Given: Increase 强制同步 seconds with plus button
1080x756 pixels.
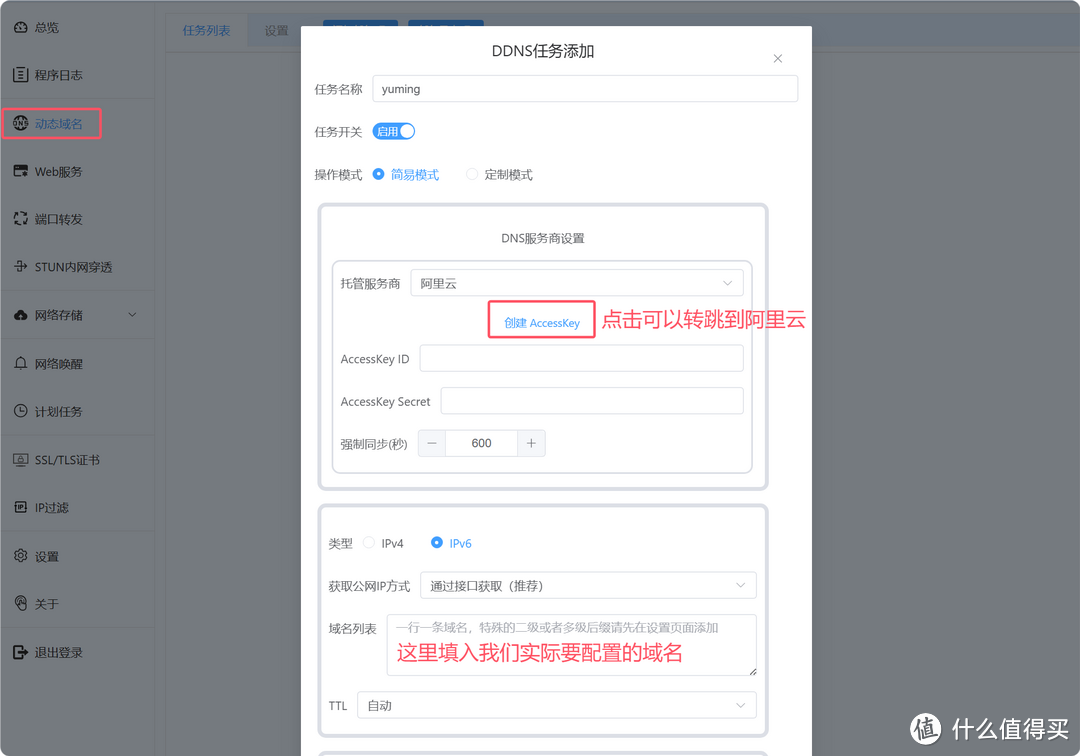Looking at the screenshot, I should point(531,443).
